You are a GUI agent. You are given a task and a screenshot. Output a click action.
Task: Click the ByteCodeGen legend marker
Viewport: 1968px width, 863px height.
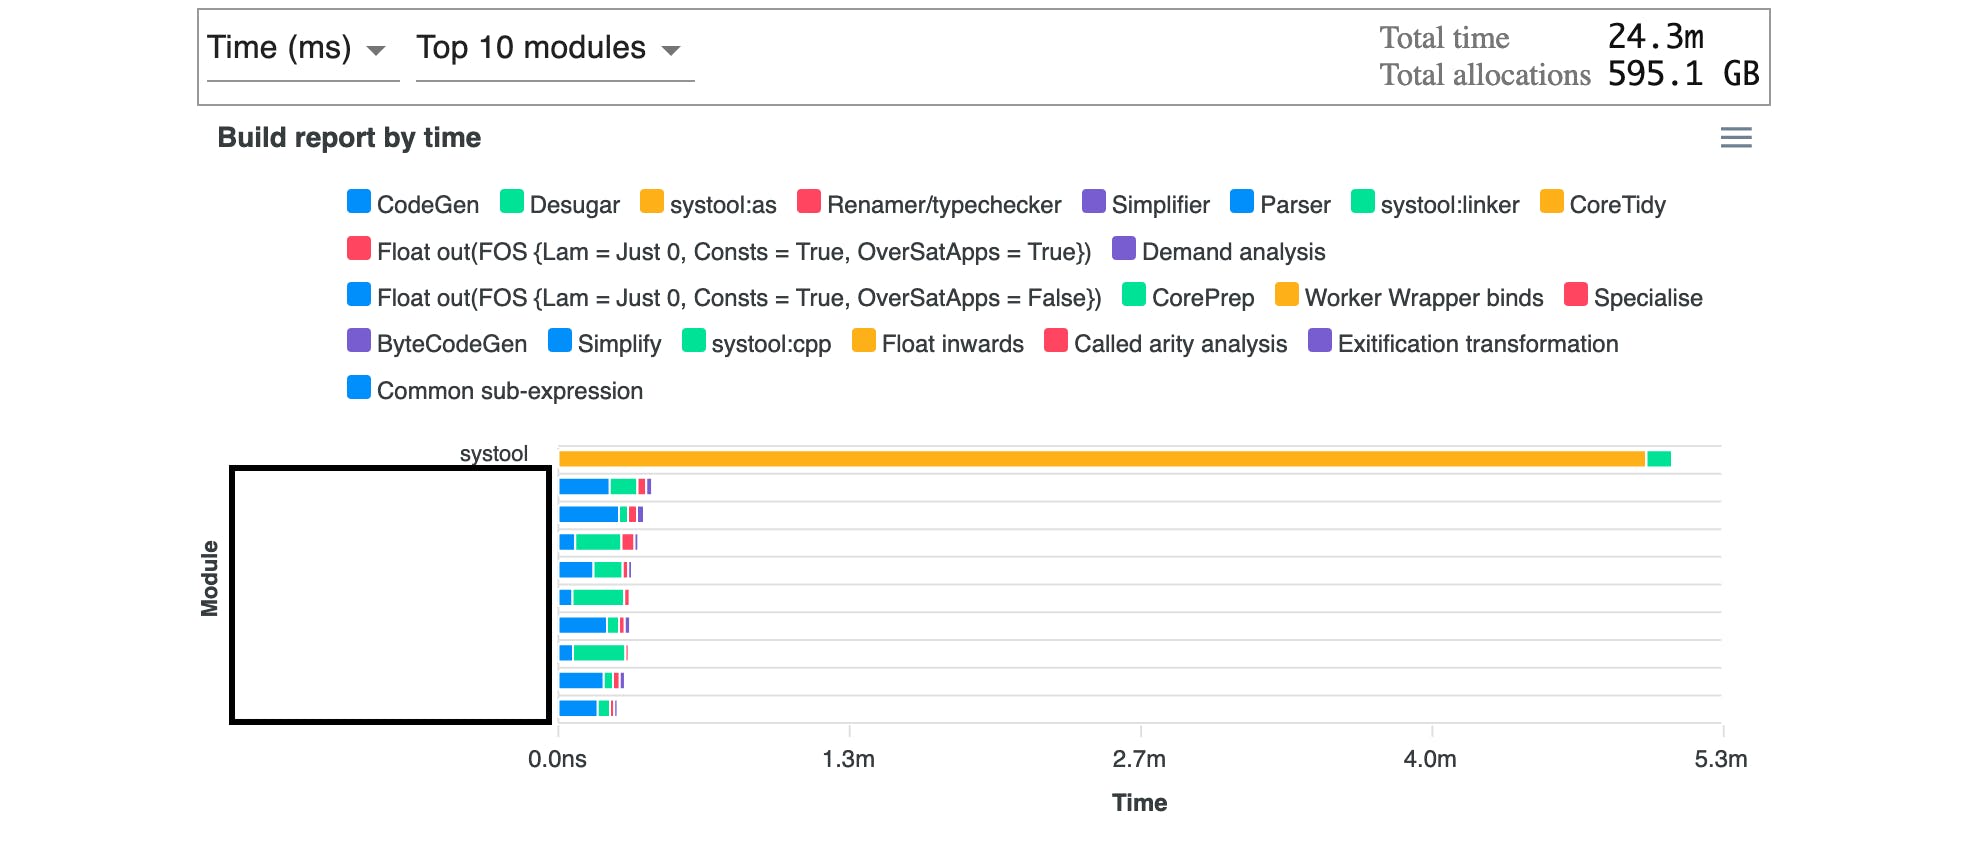click(x=359, y=341)
